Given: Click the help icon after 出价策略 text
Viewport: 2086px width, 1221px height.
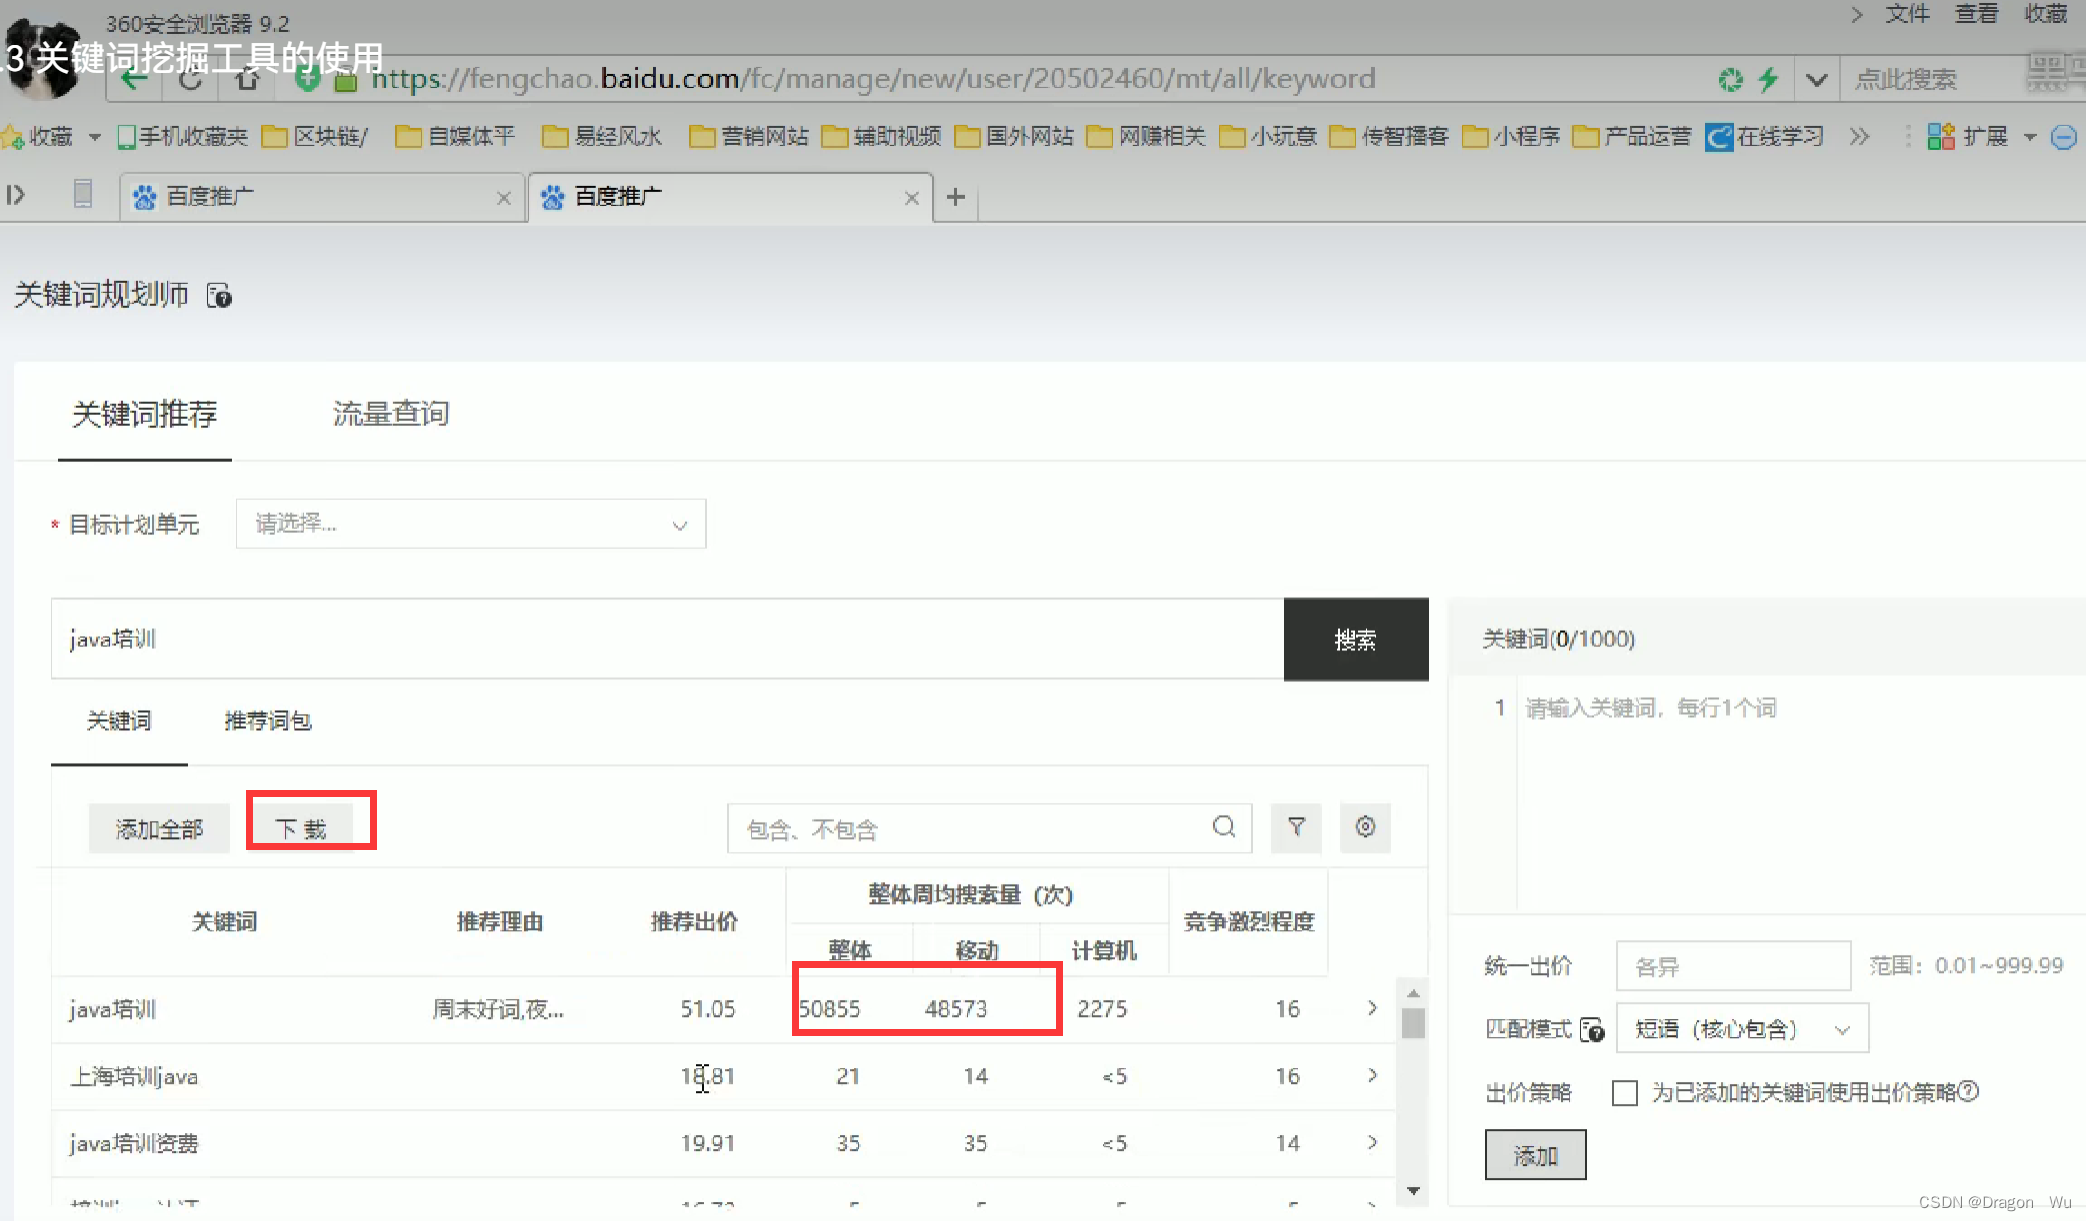Looking at the screenshot, I should coord(1968,1091).
